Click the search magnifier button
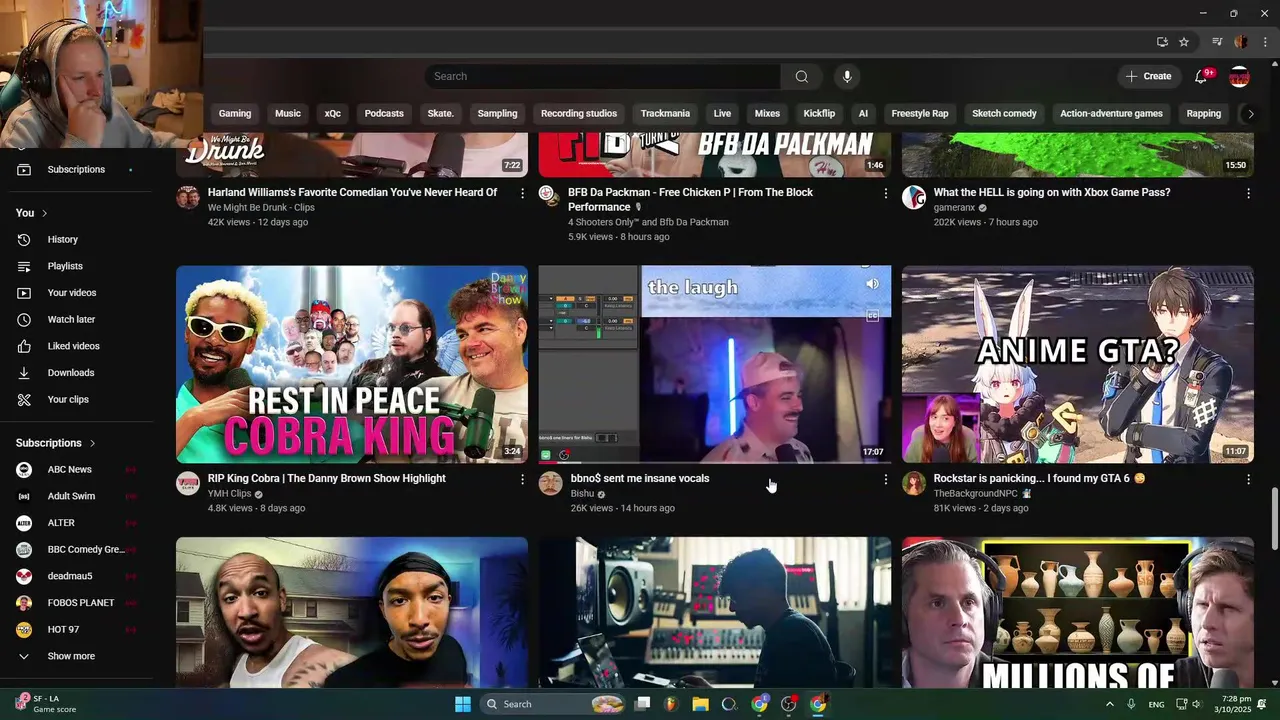 click(801, 76)
